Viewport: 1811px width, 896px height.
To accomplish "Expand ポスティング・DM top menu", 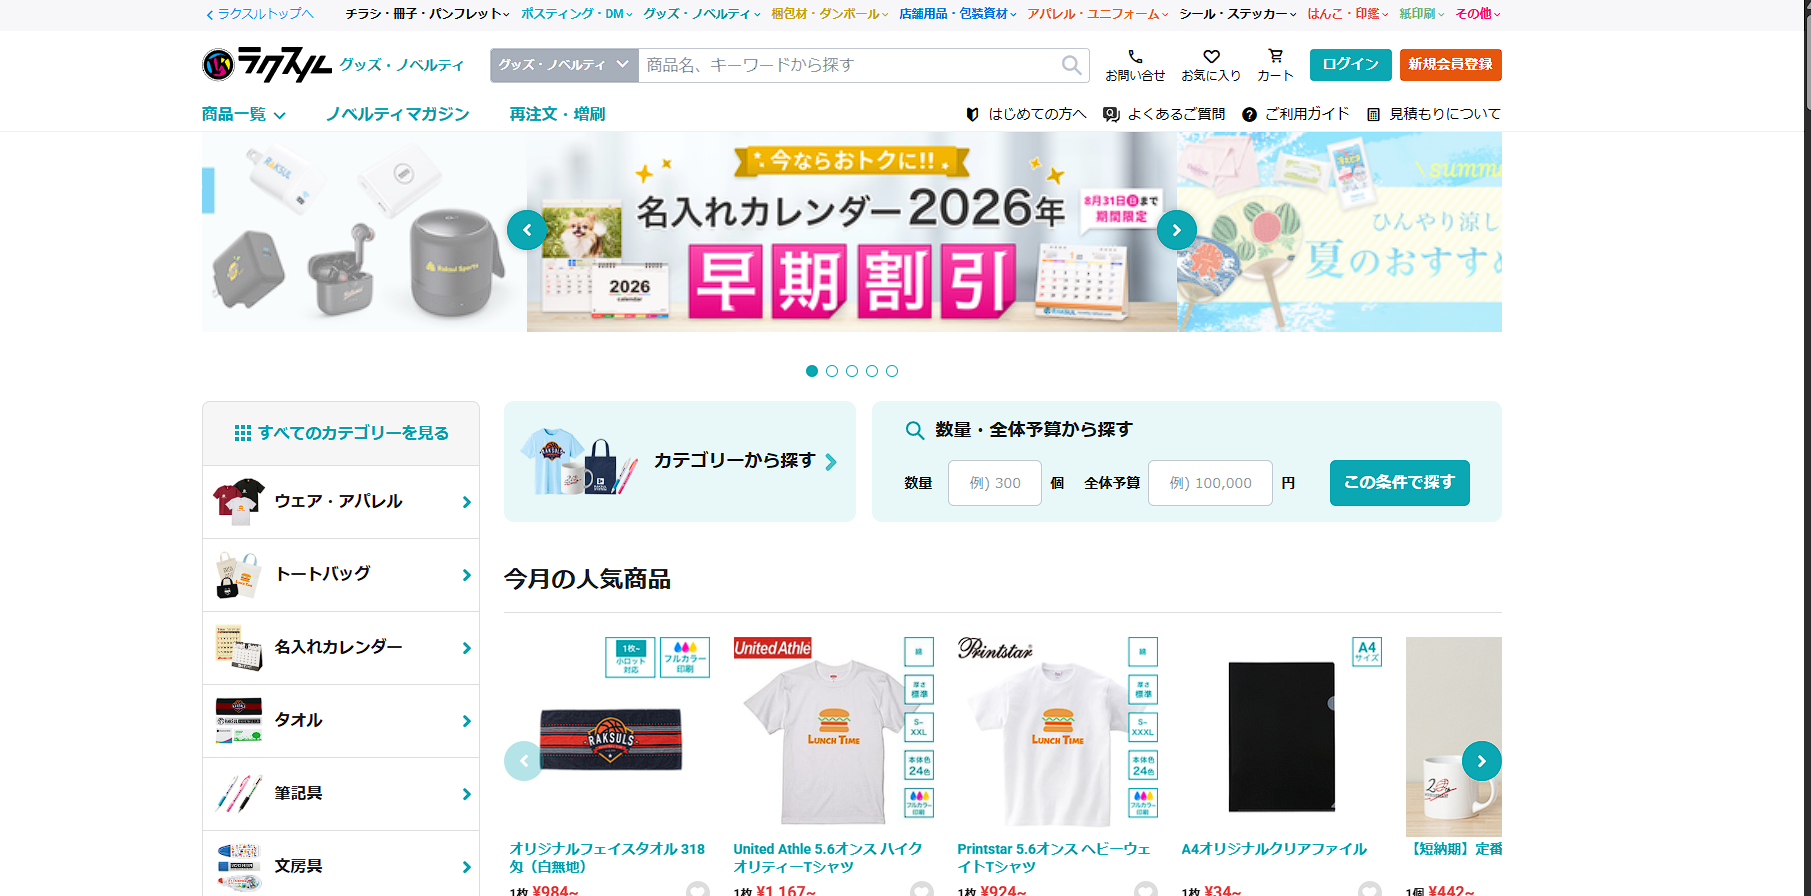I will click(577, 14).
